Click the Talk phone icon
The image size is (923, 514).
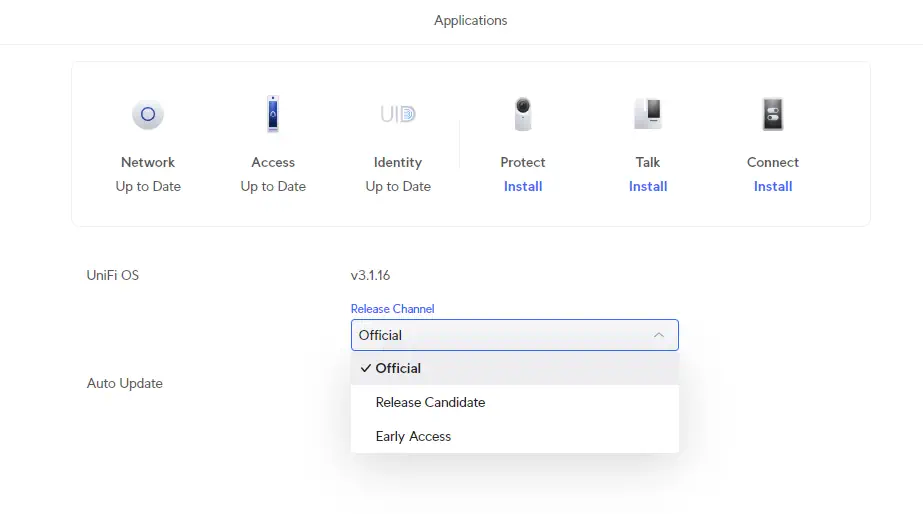648,114
